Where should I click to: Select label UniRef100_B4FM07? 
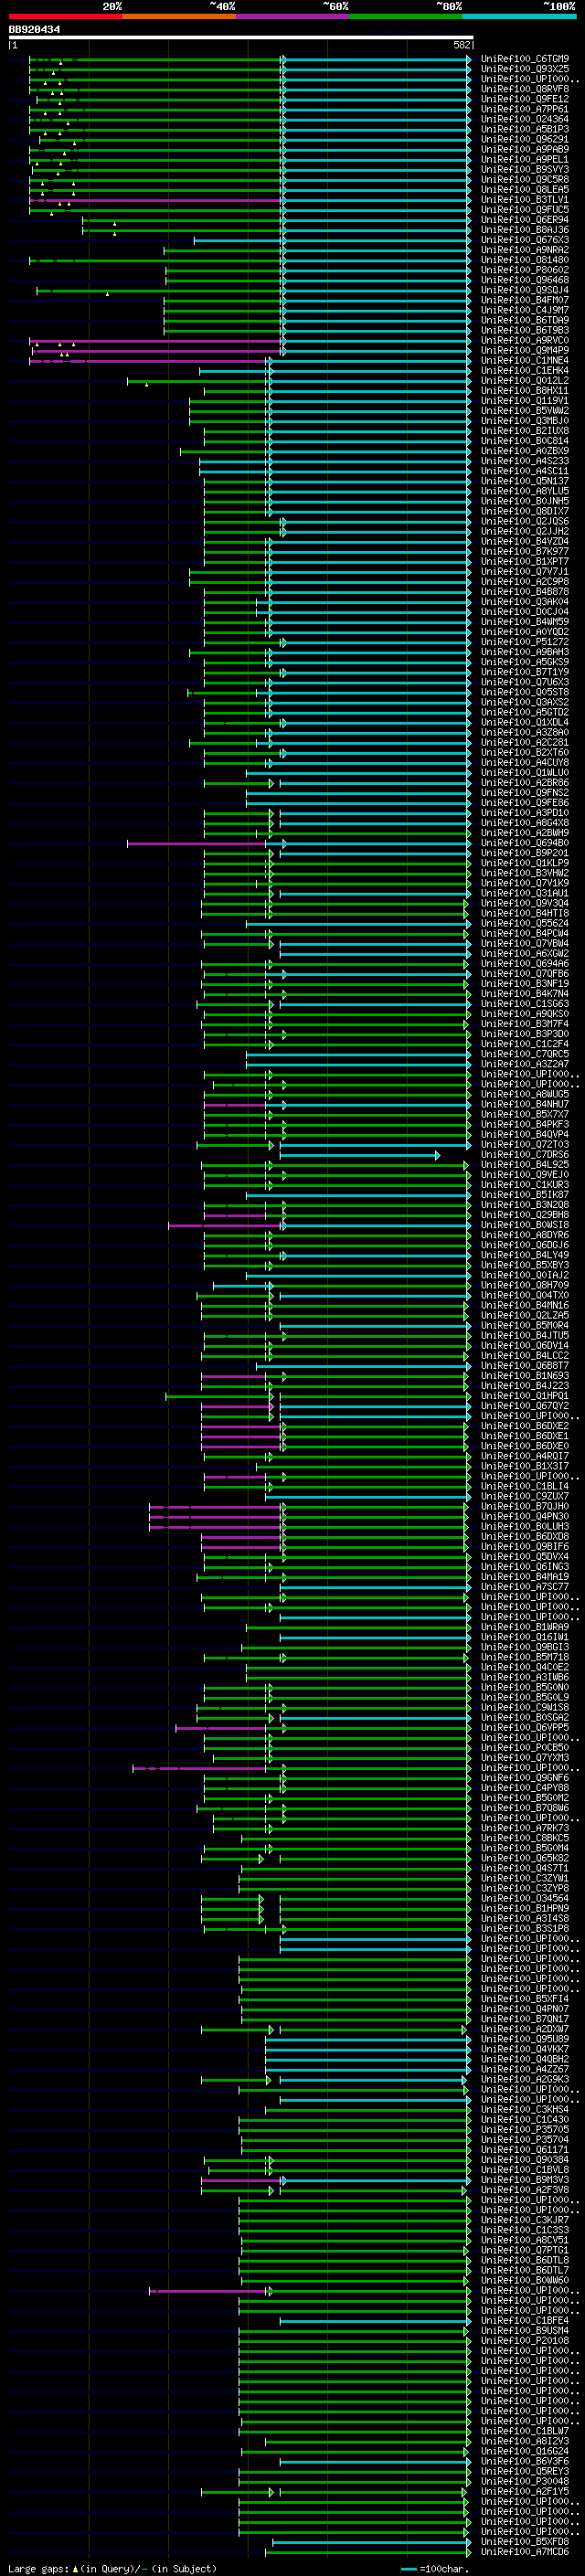click(525, 300)
